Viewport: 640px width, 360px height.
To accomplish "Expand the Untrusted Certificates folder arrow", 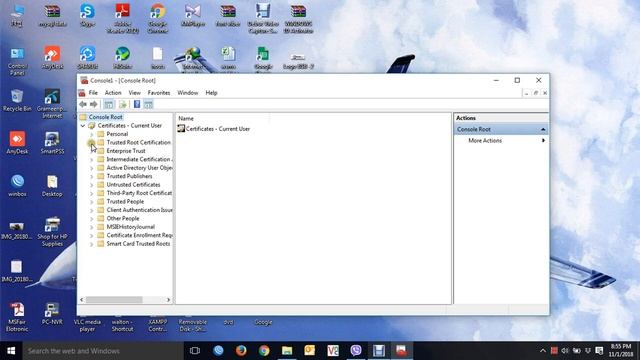I will click(91, 185).
